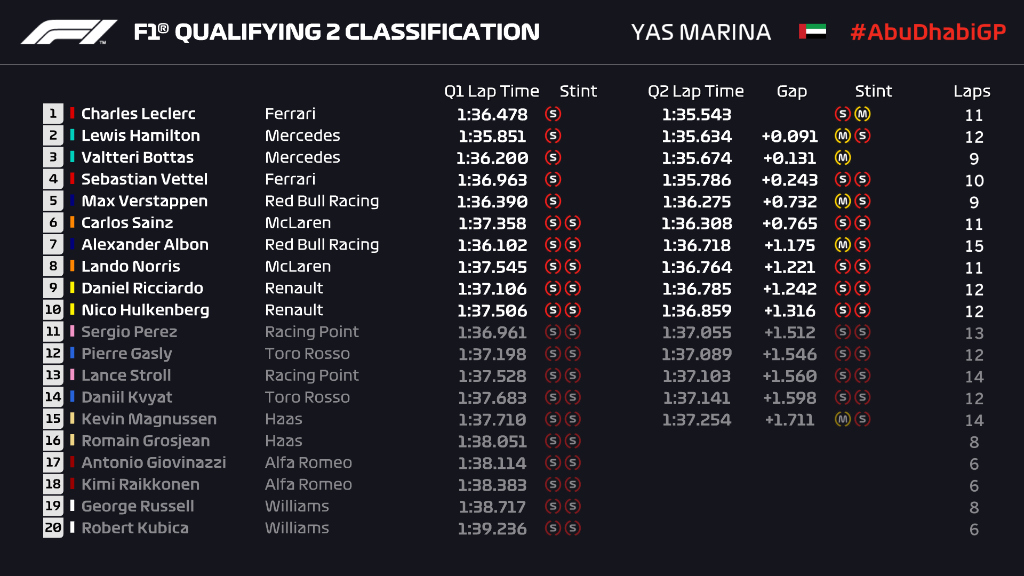Select driver name Charles Leclerc
The height and width of the screenshot is (576, 1024).
[x=138, y=114]
